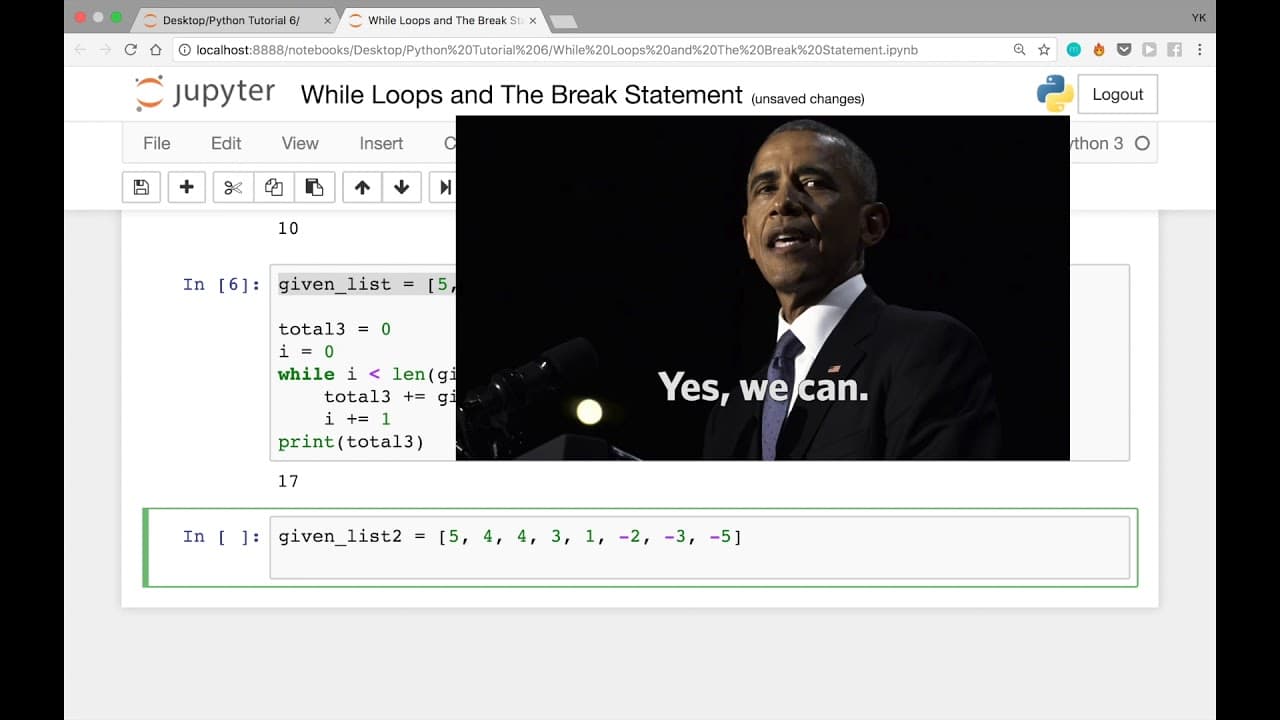Move the selected cell up
Image resolution: width=1280 pixels, height=720 pixels.
[x=362, y=187]
